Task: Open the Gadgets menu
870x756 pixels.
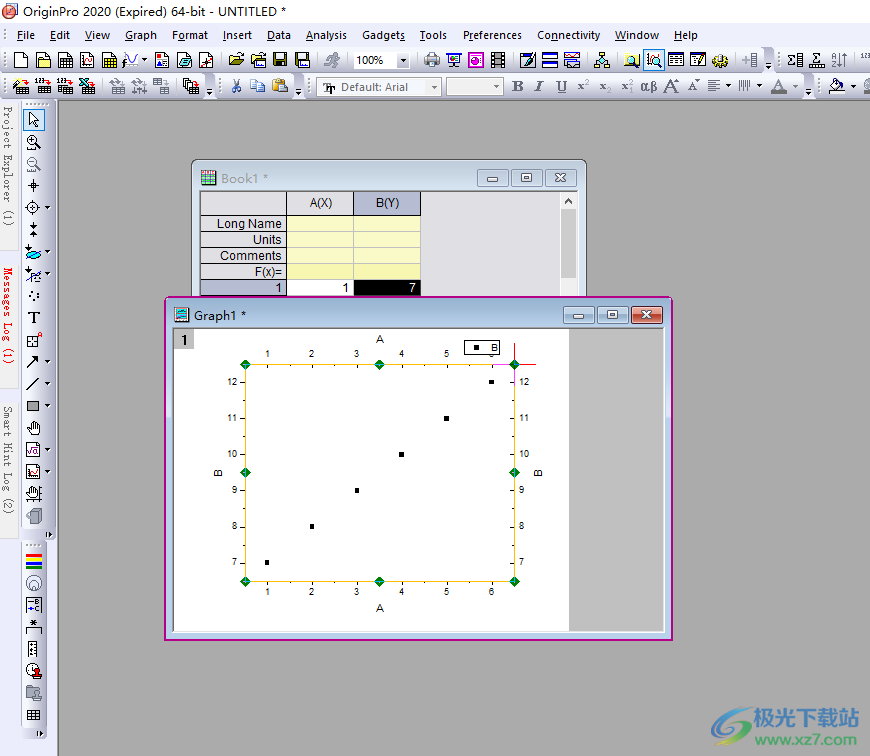Action: pyautogui.click(x=383, y=35)
